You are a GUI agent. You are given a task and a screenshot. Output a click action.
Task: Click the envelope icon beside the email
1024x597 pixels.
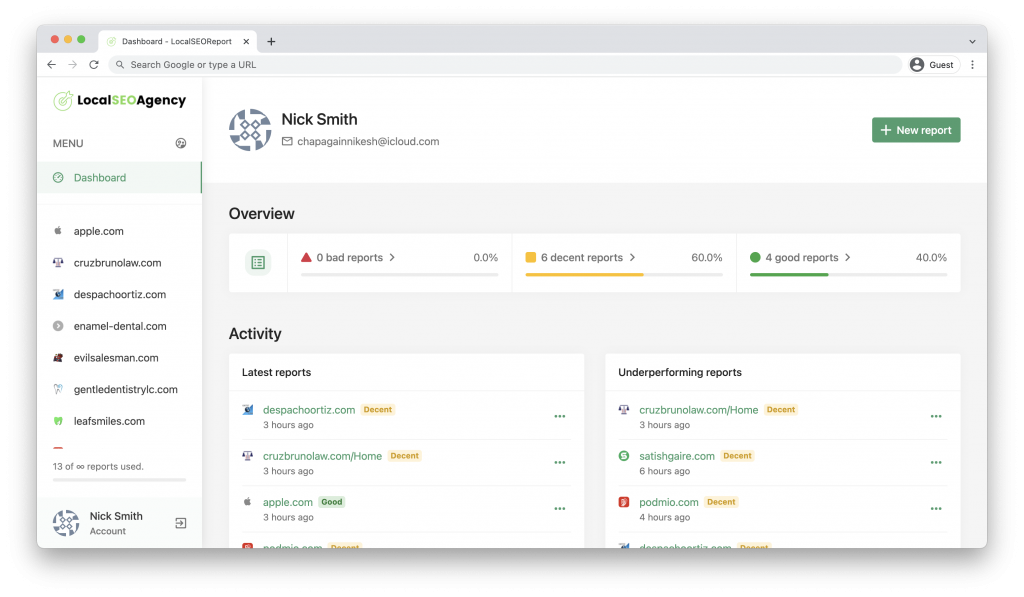[287, 141]
